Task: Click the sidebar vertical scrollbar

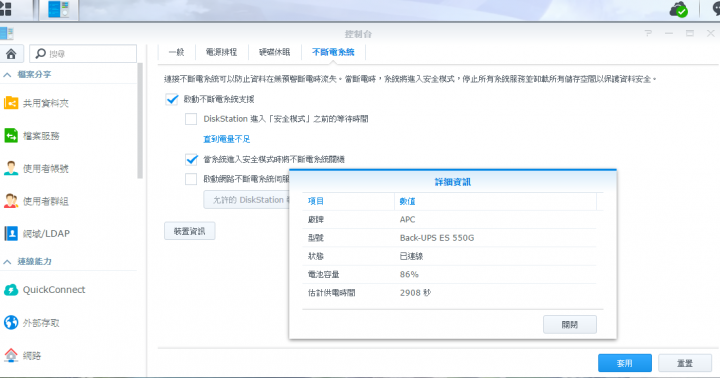Action: coord(140,121)
